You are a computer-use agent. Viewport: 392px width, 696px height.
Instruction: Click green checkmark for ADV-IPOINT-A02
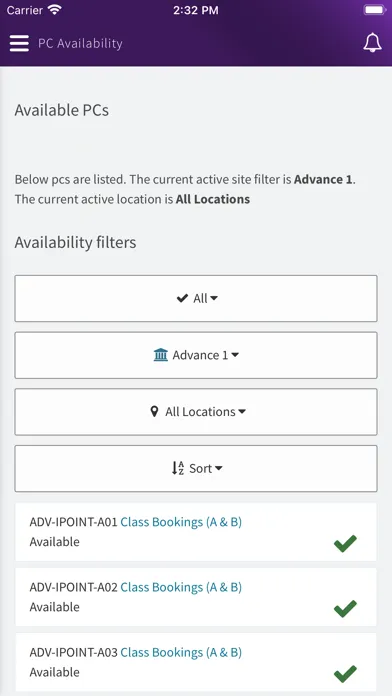click(345, 609)
